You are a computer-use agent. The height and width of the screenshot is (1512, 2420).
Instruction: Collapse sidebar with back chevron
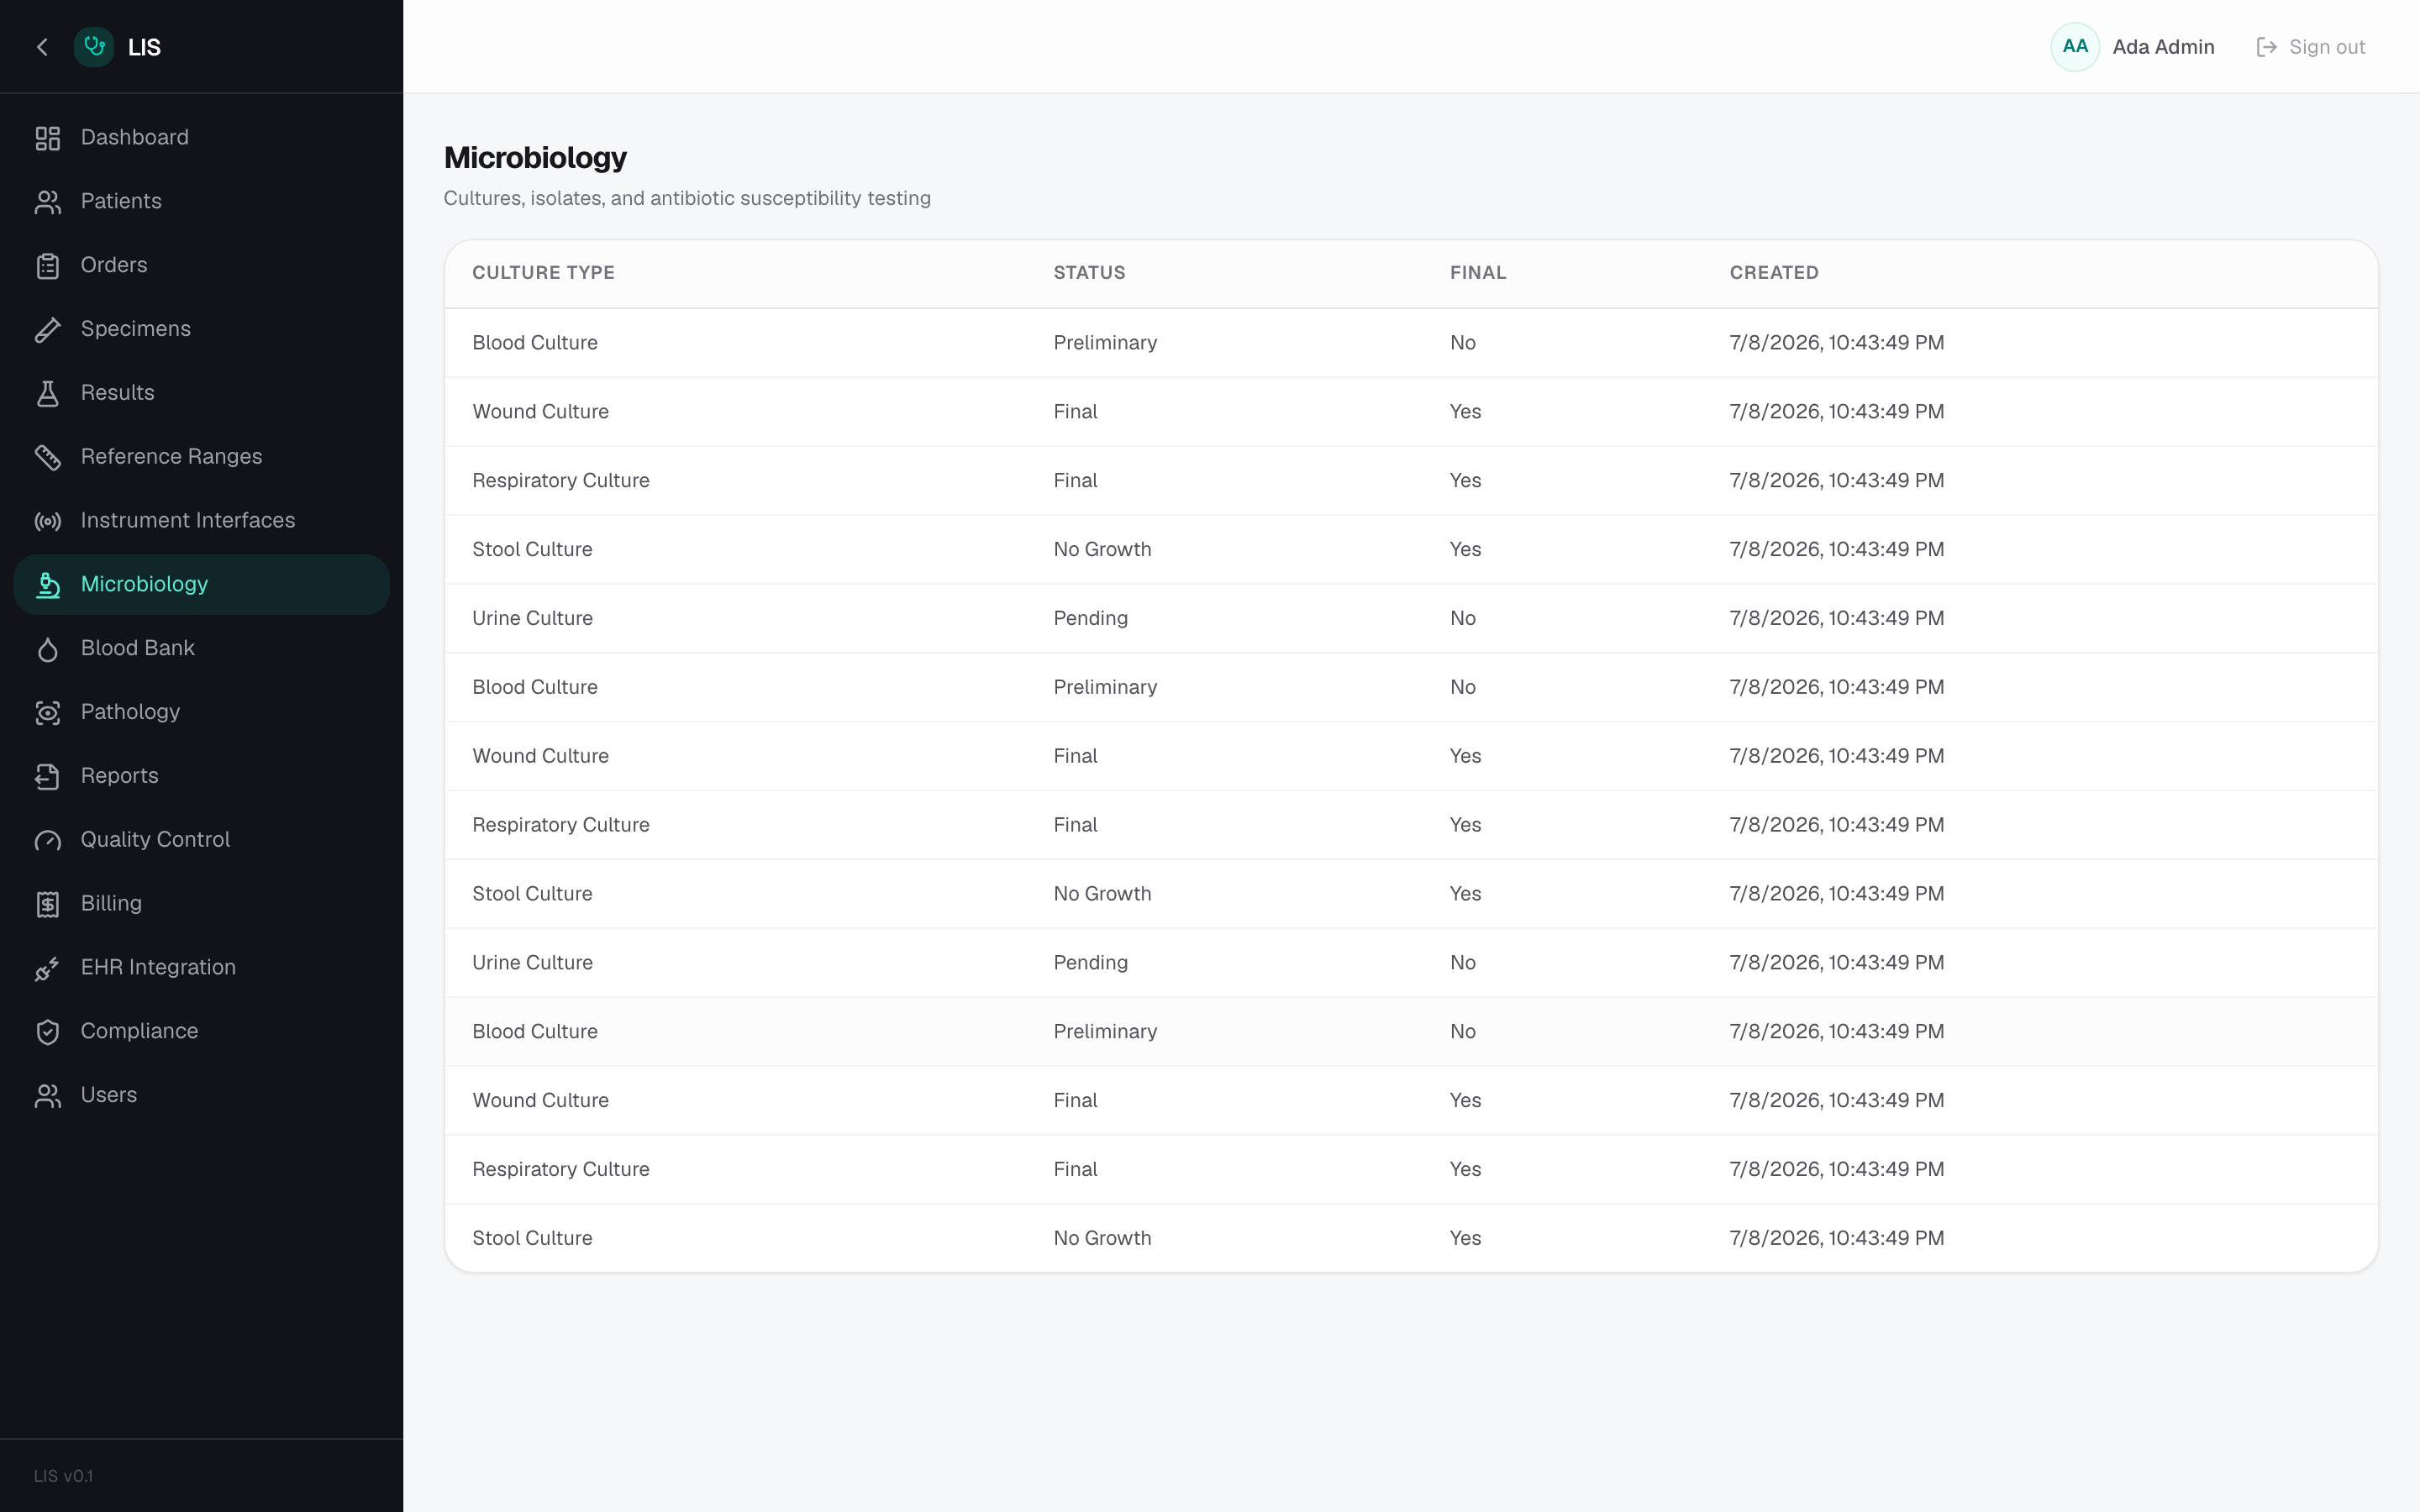click(42, 47)
